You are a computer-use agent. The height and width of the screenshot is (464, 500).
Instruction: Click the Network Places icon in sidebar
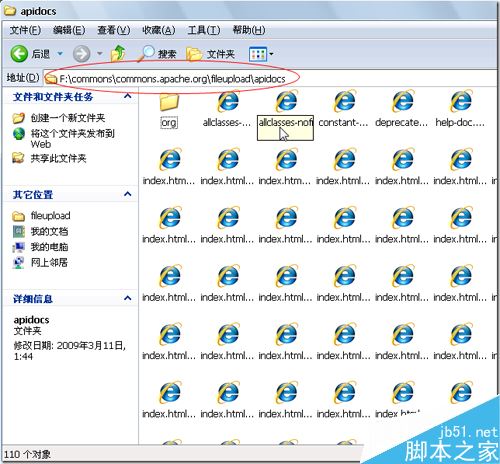click(19, 263)
